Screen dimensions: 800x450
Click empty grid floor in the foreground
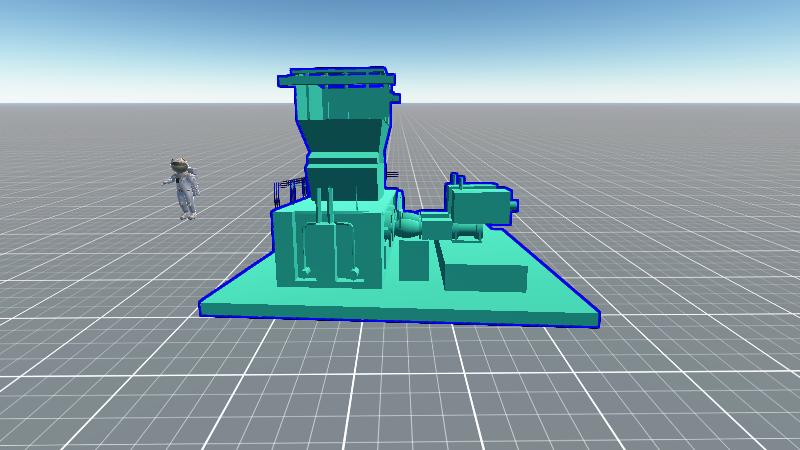click(400, 400)
